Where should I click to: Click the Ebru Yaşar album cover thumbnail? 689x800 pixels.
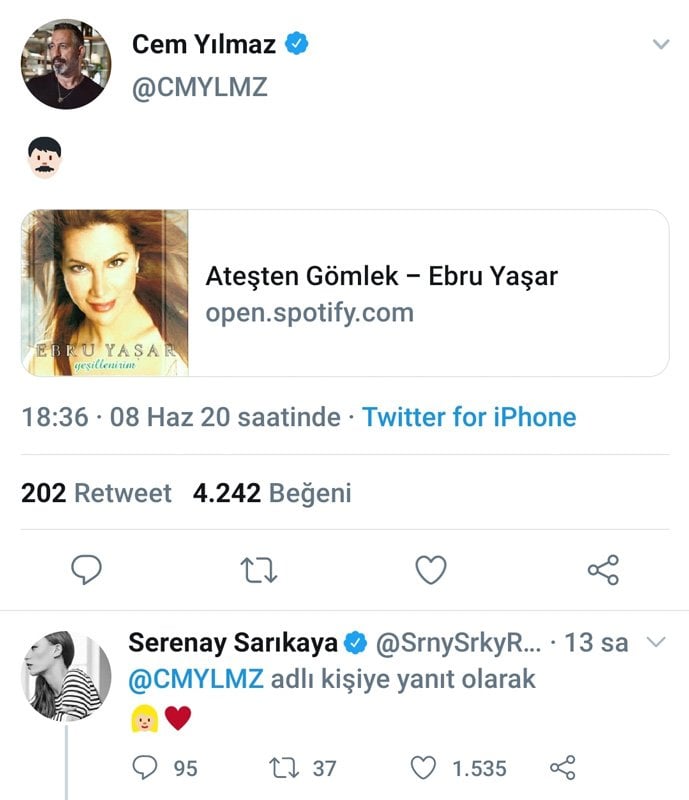point(105,293)
